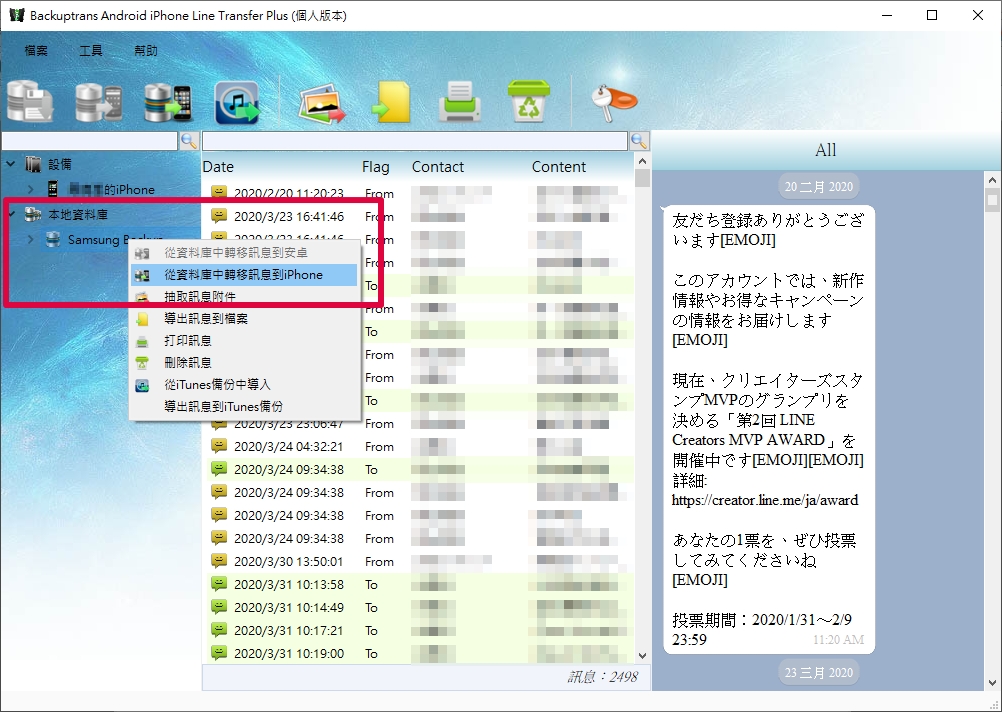Viewport: 1002px width, 712px height.
Task: Focus the search box above the message list
Action: 415,141
